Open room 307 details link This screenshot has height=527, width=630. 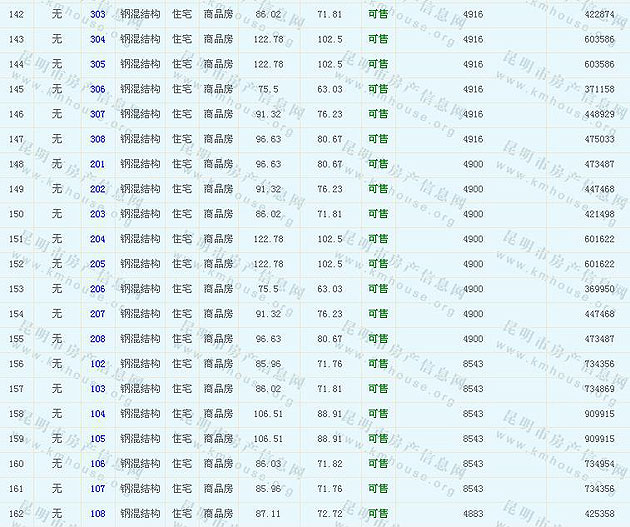(97, 115)
